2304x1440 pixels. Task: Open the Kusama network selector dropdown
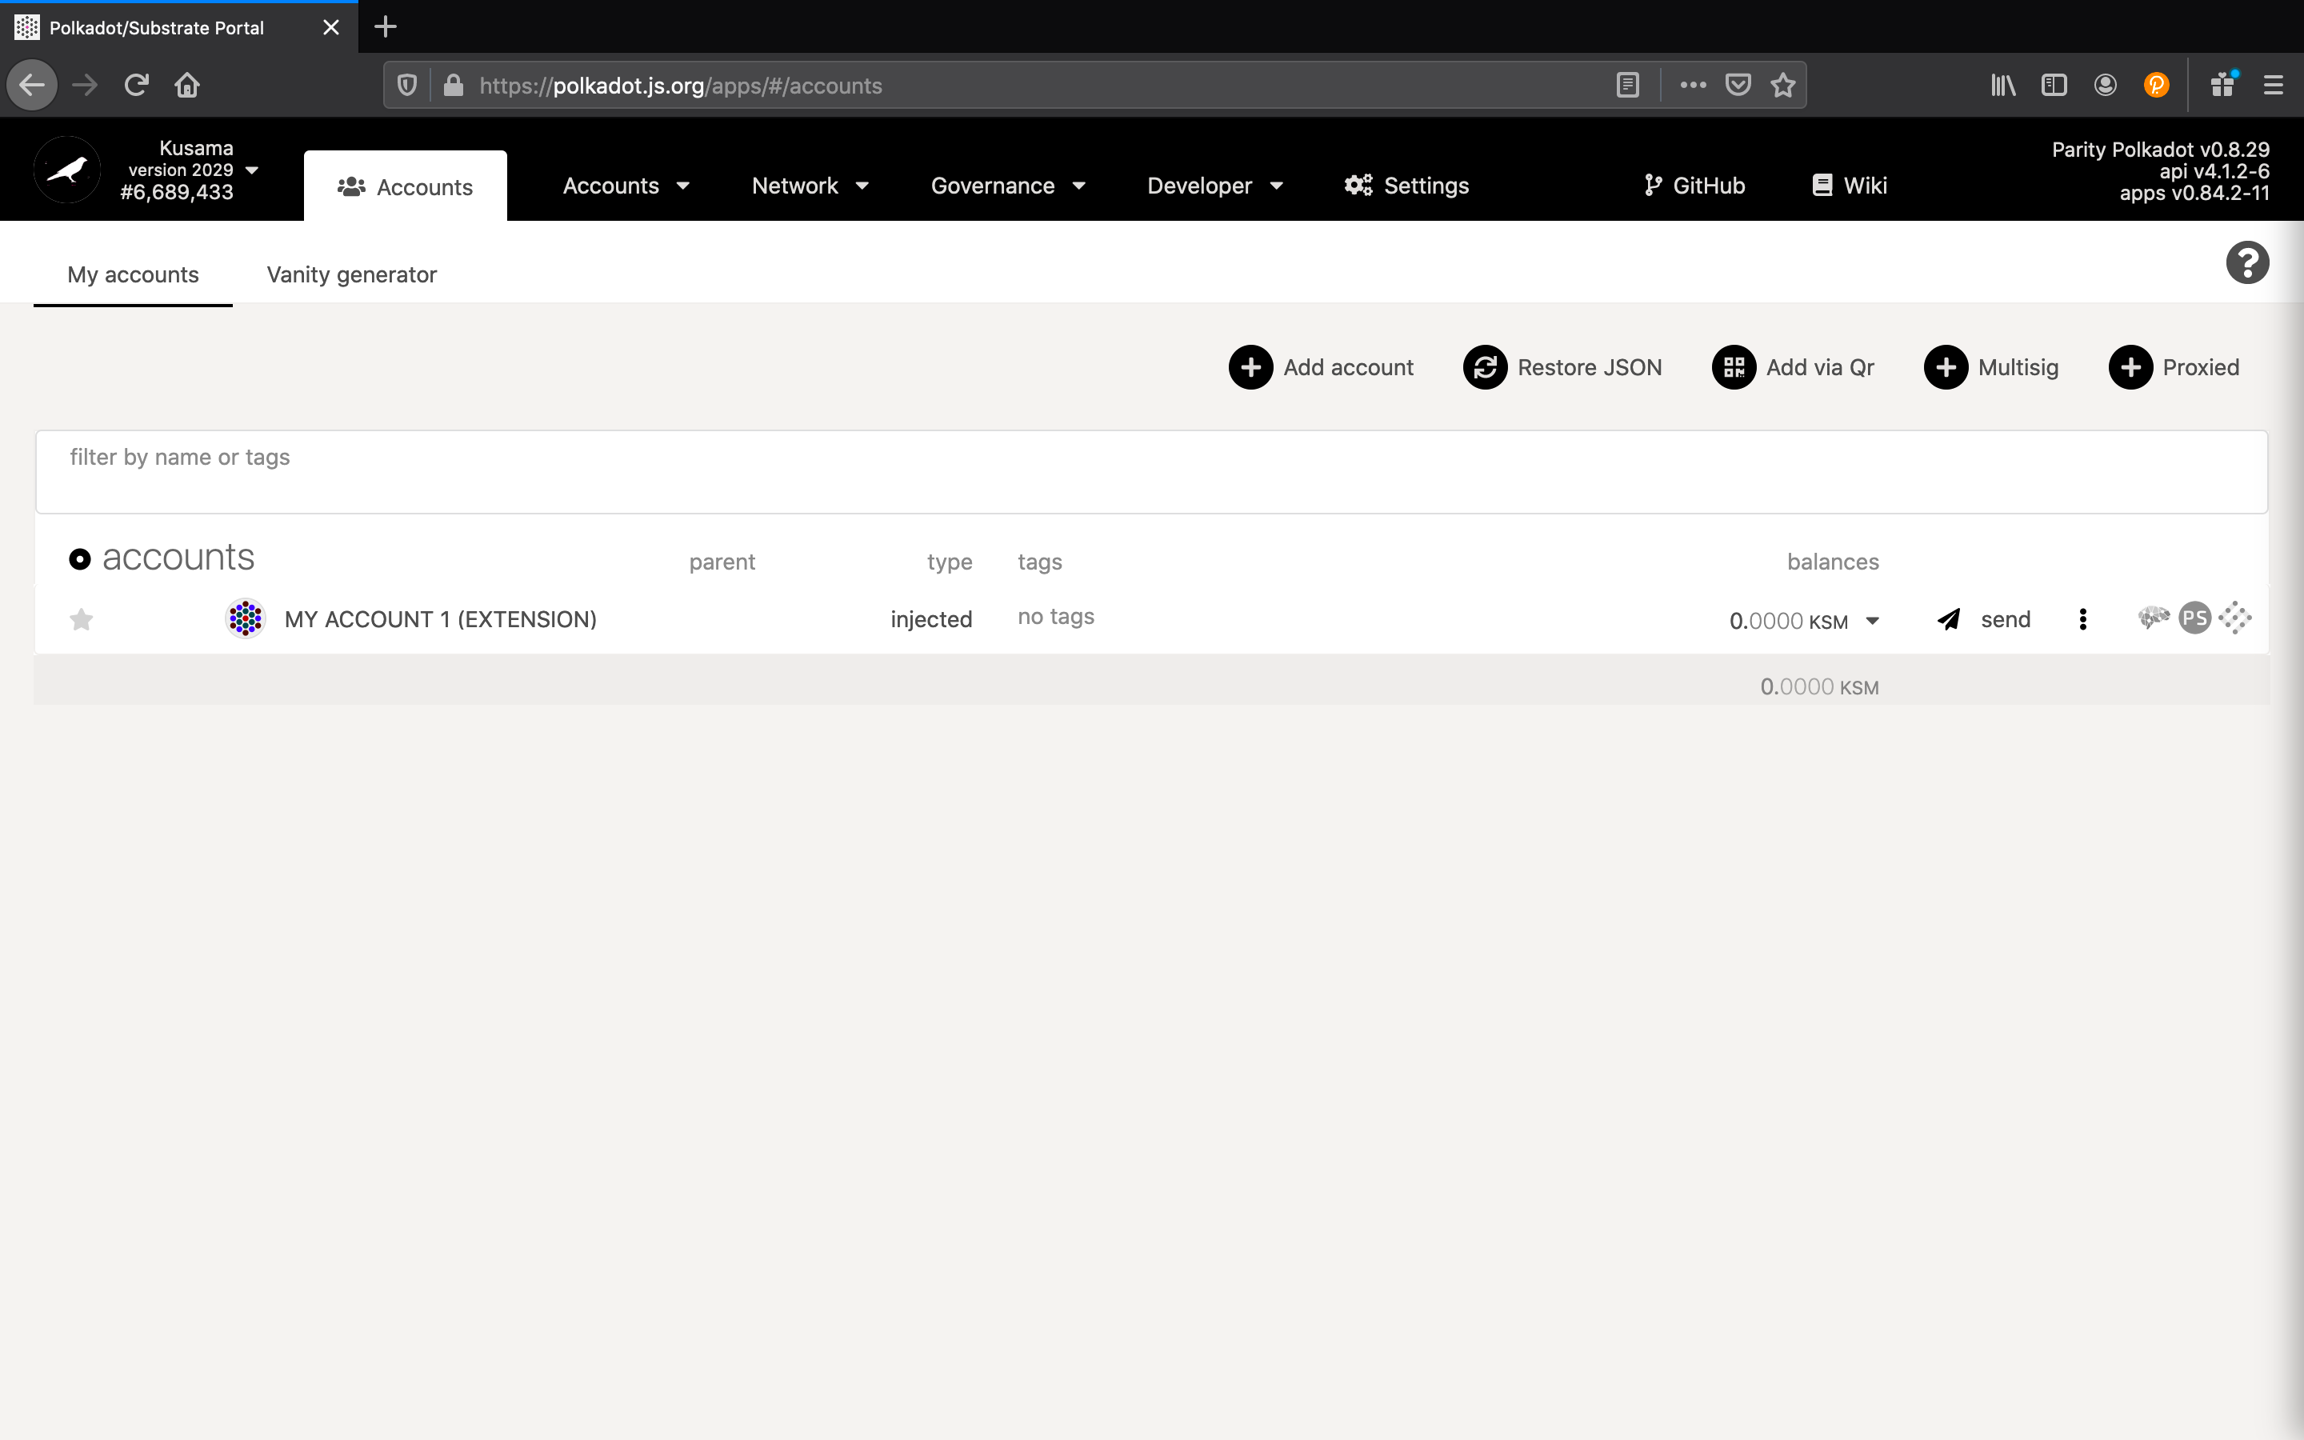tap(252, 170)
